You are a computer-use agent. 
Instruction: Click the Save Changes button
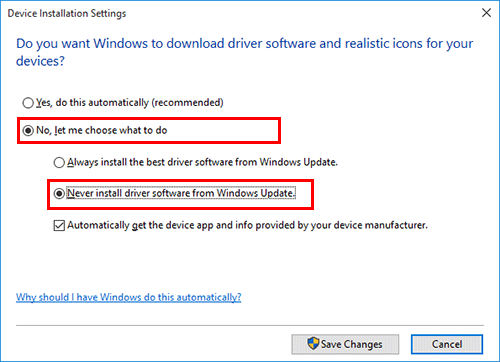coord(345,344)
